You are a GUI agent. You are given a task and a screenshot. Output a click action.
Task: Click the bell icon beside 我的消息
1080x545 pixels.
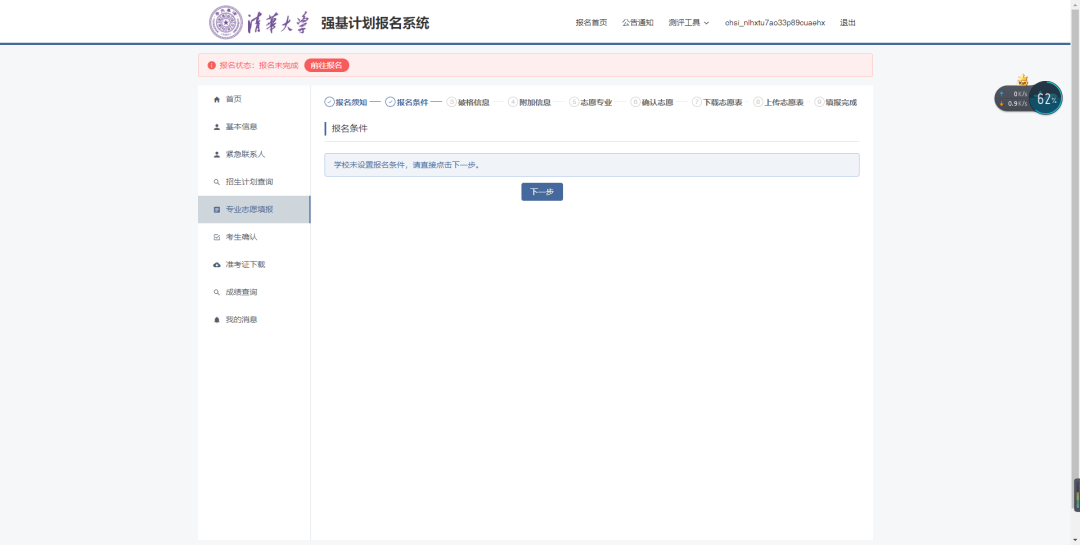(x=217, y=320)
